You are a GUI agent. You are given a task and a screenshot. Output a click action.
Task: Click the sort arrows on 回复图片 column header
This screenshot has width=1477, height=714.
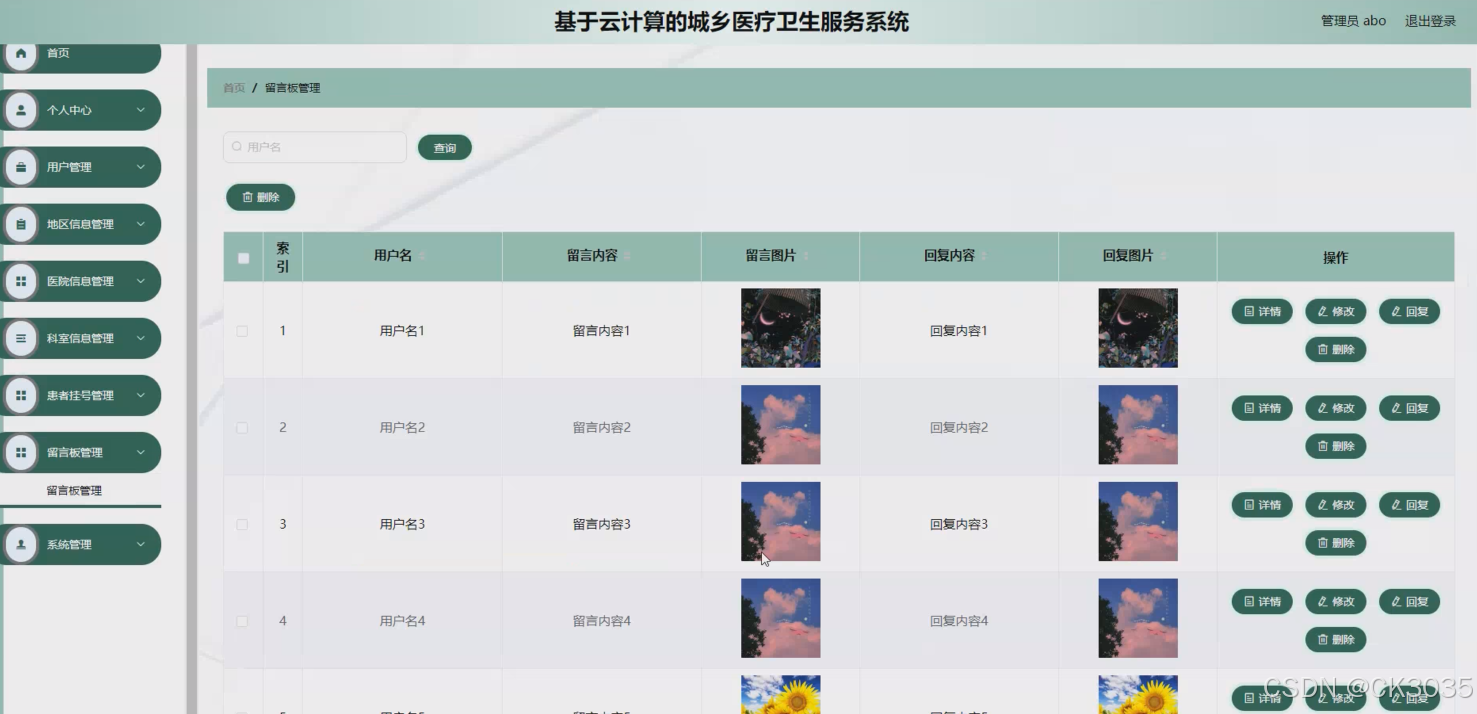coord(1163,256)
